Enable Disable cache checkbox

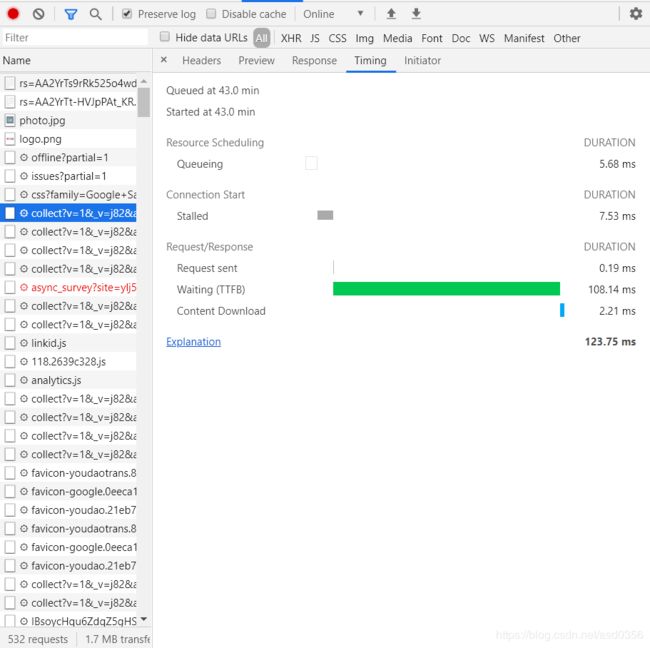point(211,14)
